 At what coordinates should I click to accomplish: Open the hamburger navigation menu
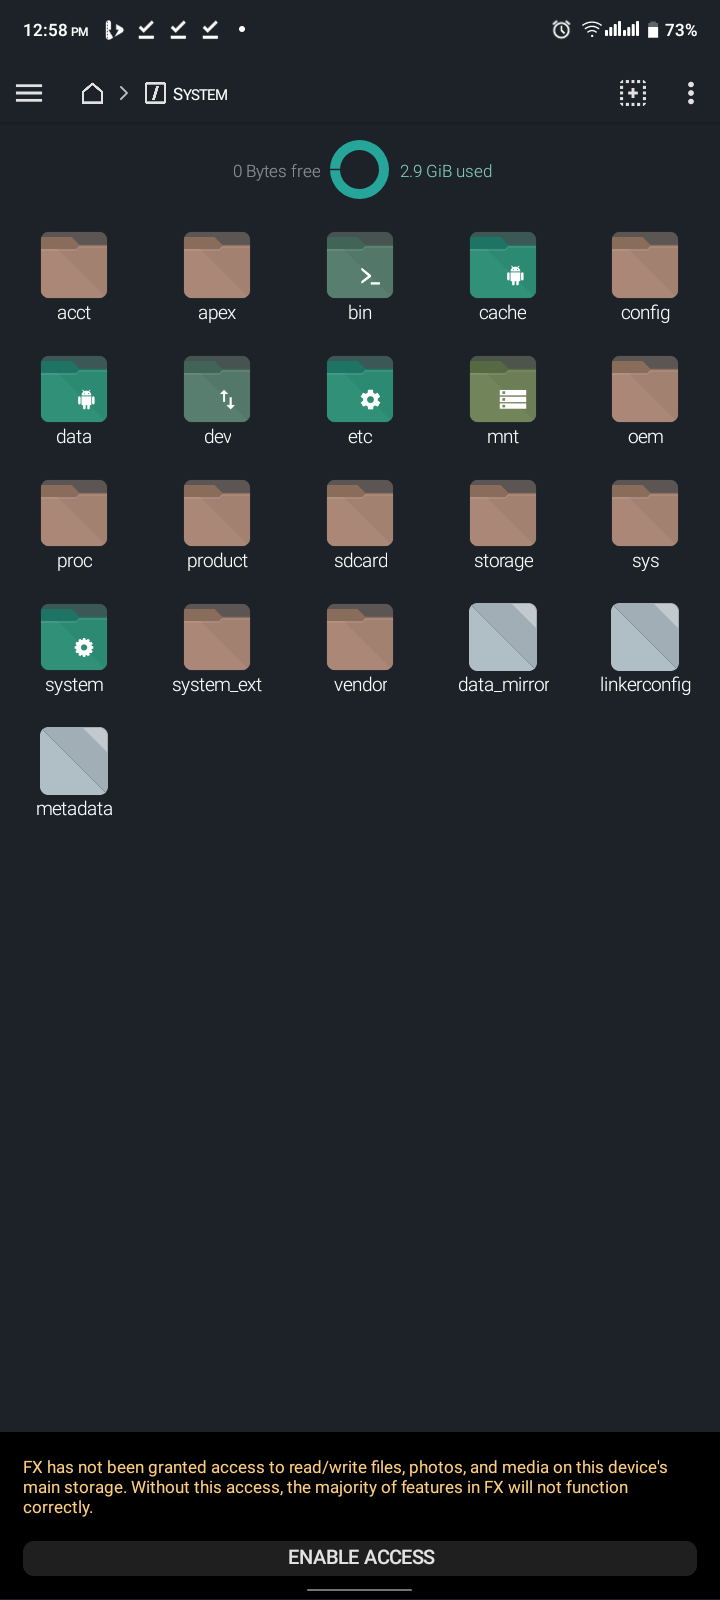click(29, 93)
